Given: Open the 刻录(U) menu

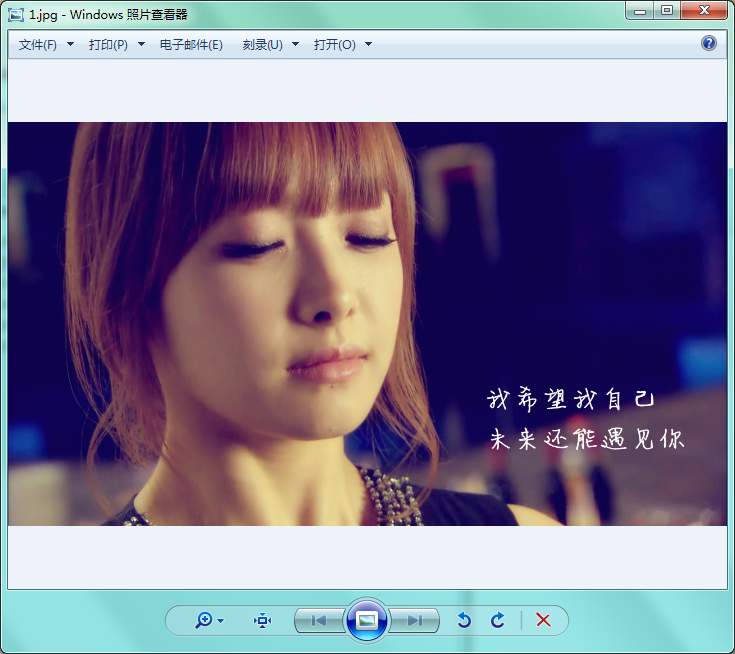Looking at the screenshot, I should tap(262, 45).
